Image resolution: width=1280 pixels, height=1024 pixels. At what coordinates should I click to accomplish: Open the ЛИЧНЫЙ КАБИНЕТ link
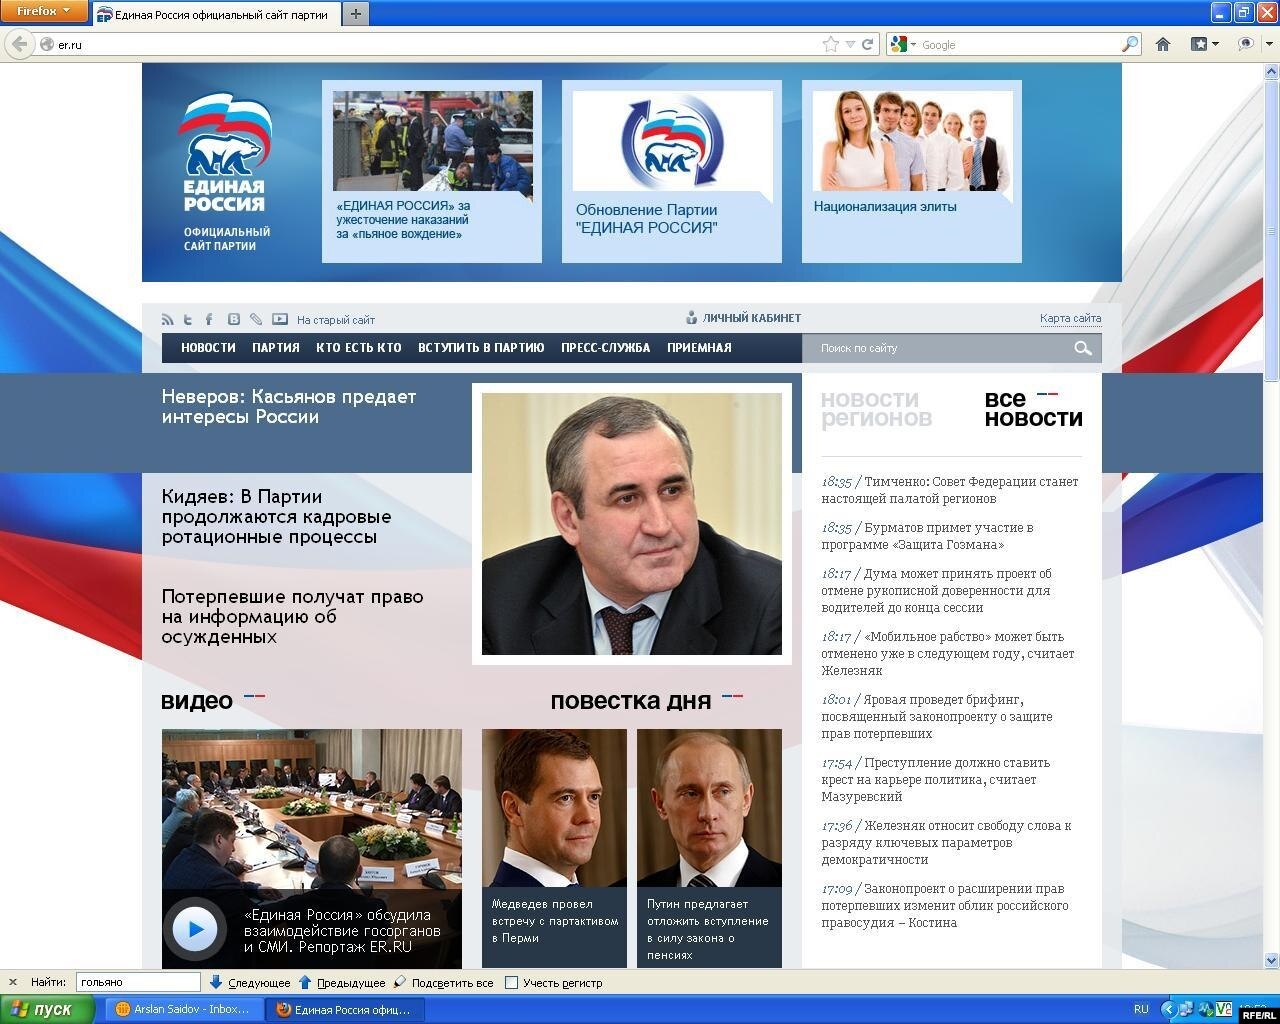coord(751,318)
